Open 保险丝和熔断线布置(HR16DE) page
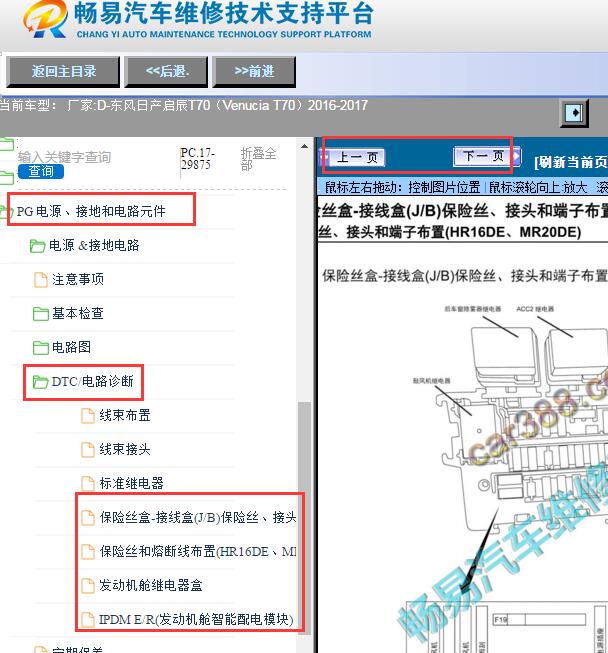 (198, 552)
